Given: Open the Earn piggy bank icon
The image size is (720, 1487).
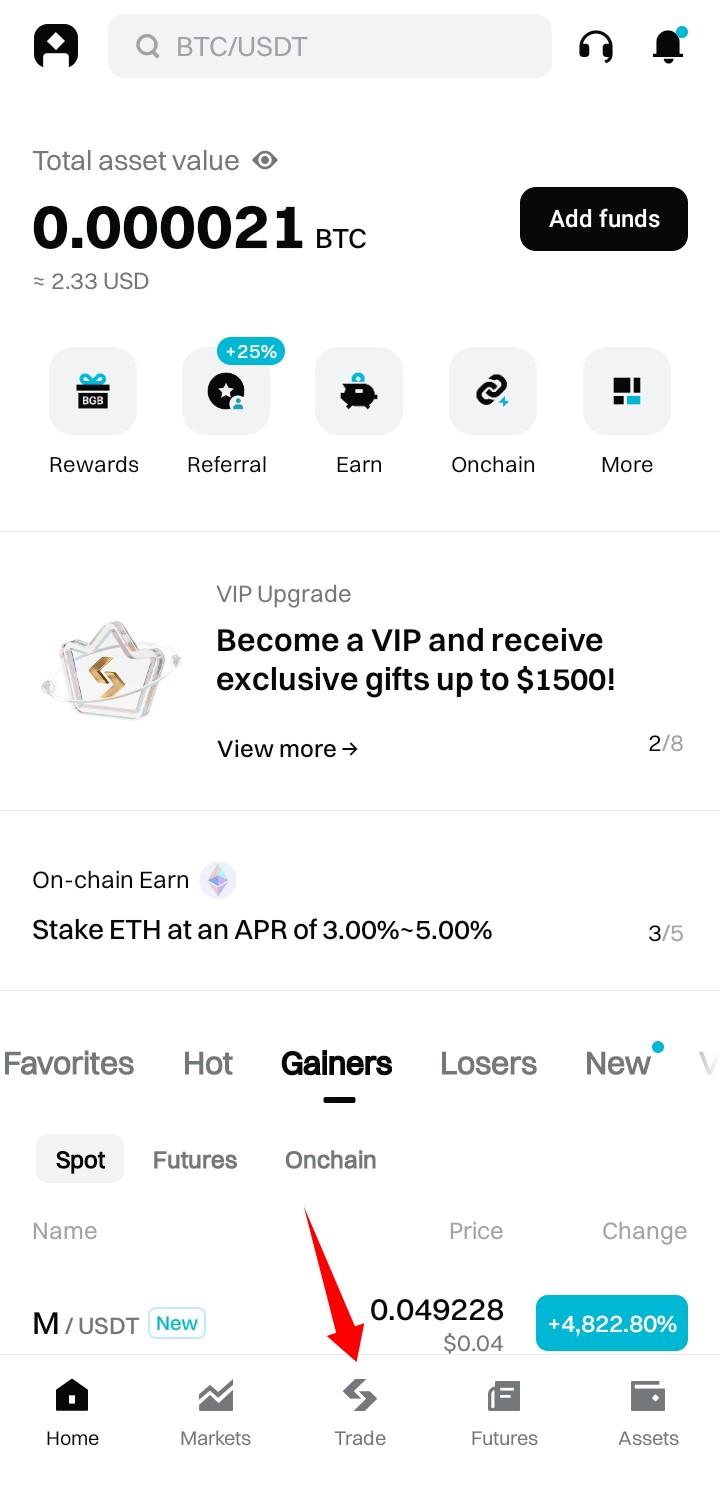Looking at the screenshot, I should click(359, 391).
